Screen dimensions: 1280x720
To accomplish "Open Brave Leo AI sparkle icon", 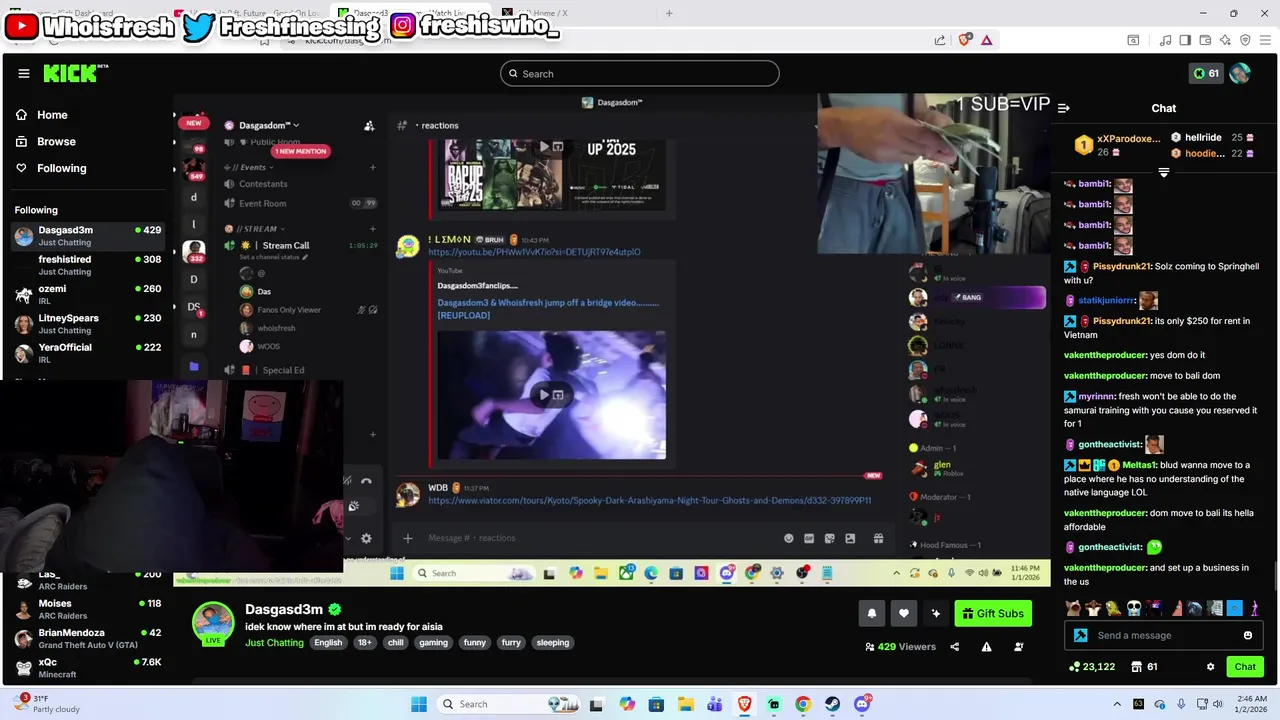I will pyautogui.click(x=1225, y=40).
